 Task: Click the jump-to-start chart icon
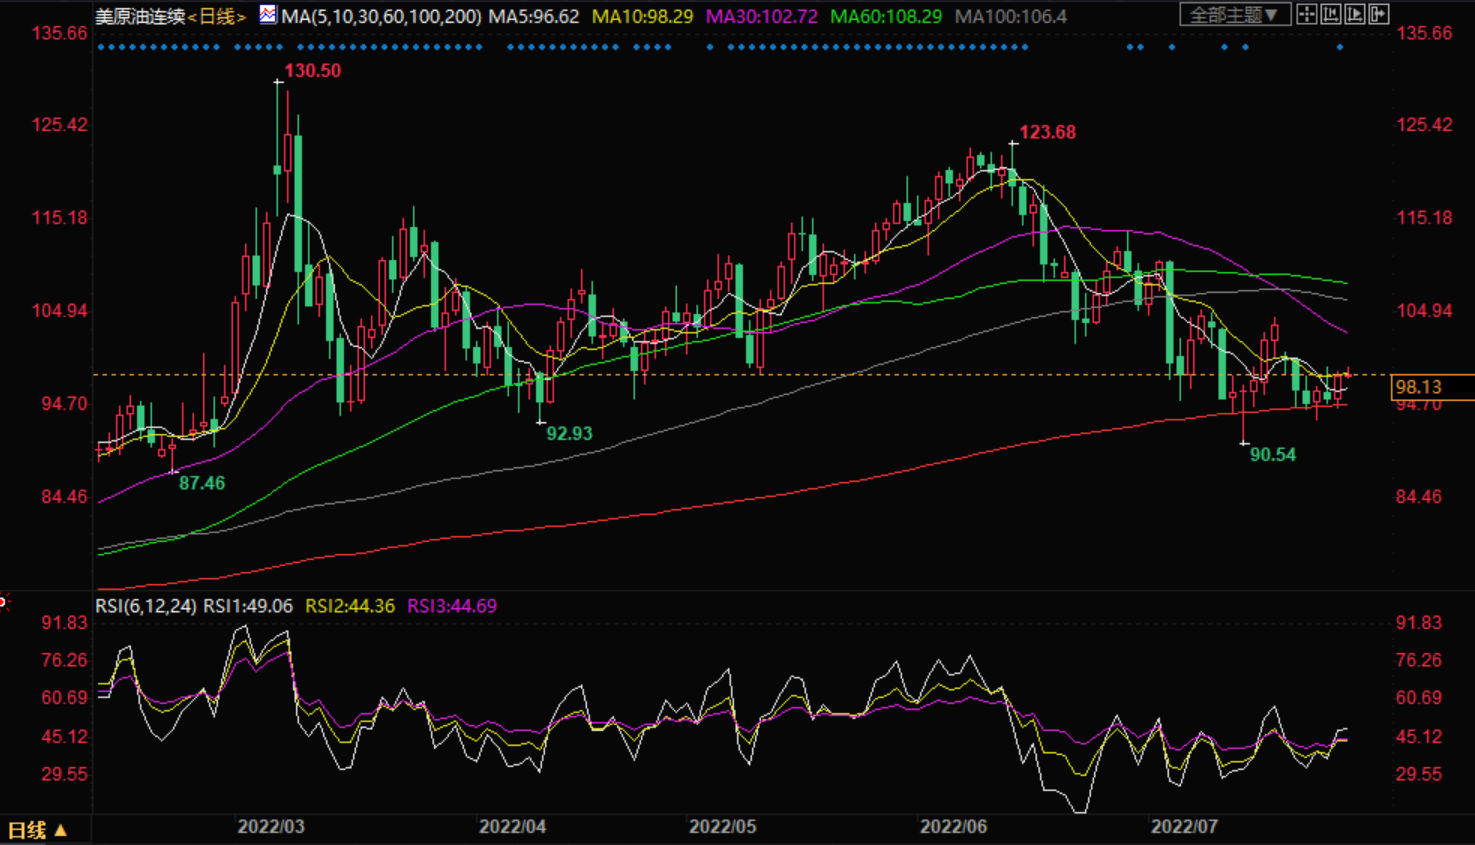click(1331, 15)
